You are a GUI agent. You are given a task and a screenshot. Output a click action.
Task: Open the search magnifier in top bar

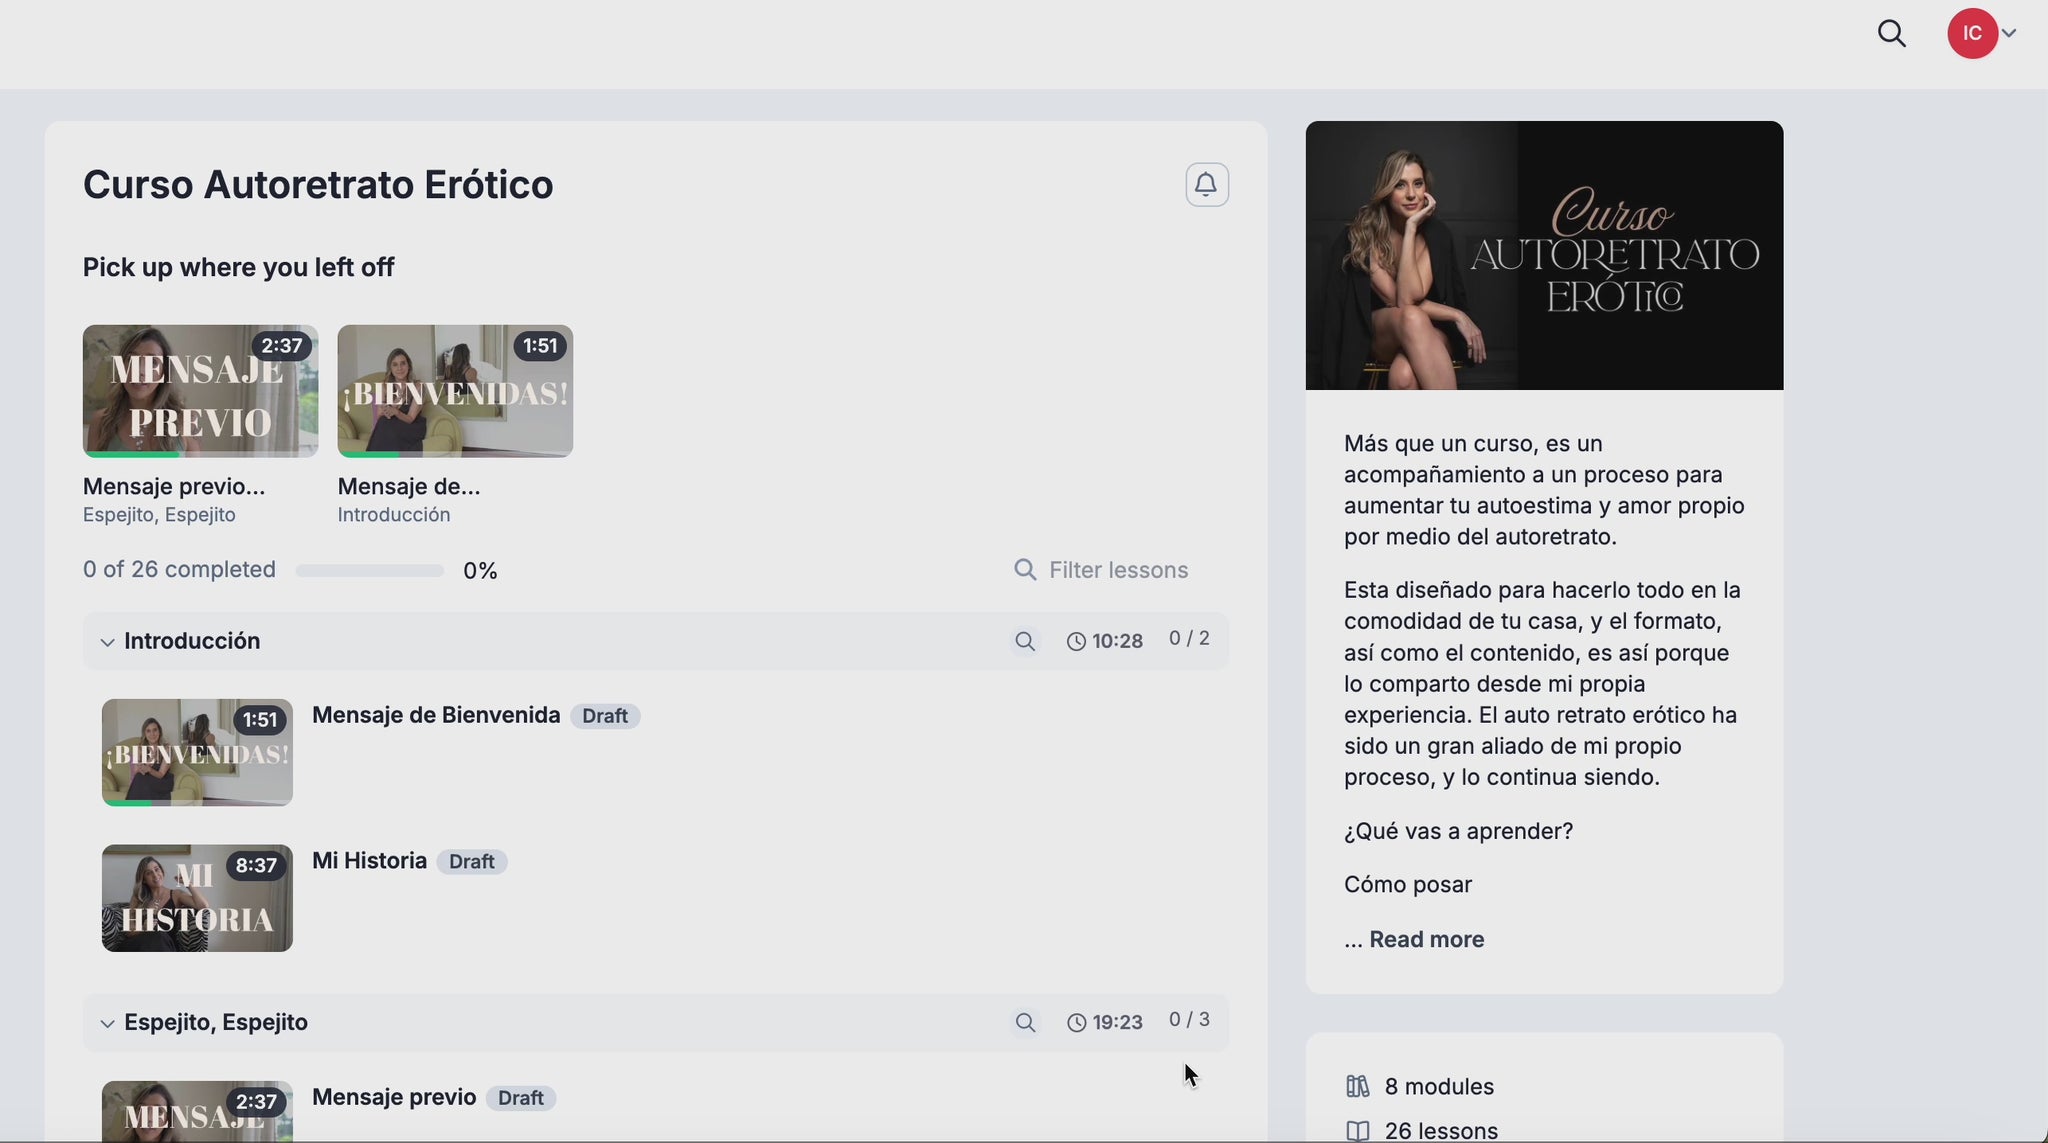(1891, 34)
